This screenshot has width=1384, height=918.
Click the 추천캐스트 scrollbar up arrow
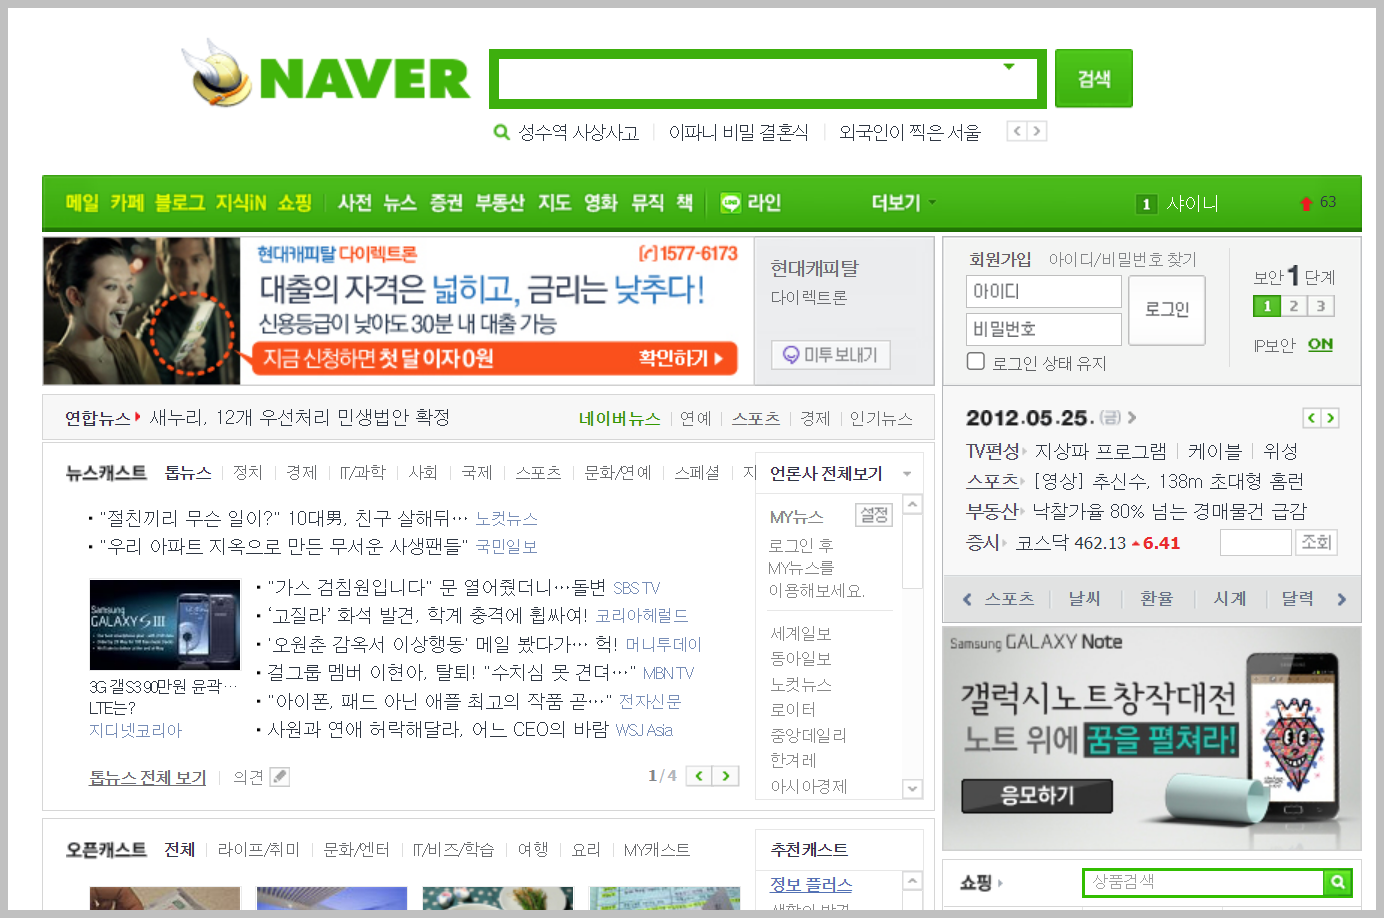[912, 880]
